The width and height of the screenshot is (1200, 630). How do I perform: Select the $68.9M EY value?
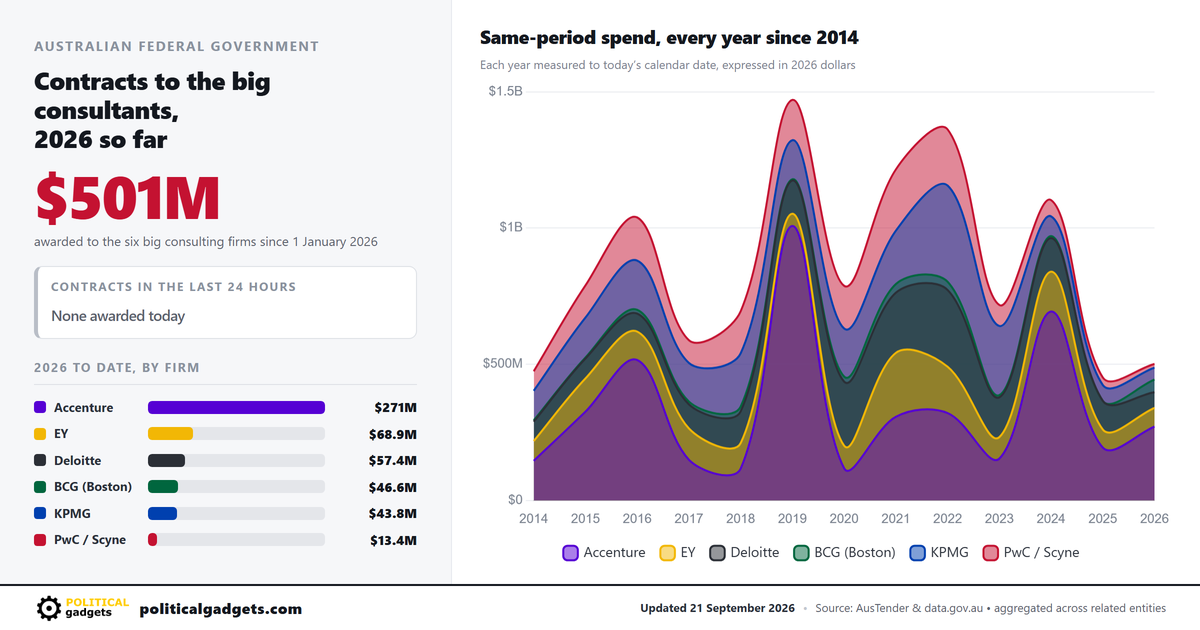[393, 434]
